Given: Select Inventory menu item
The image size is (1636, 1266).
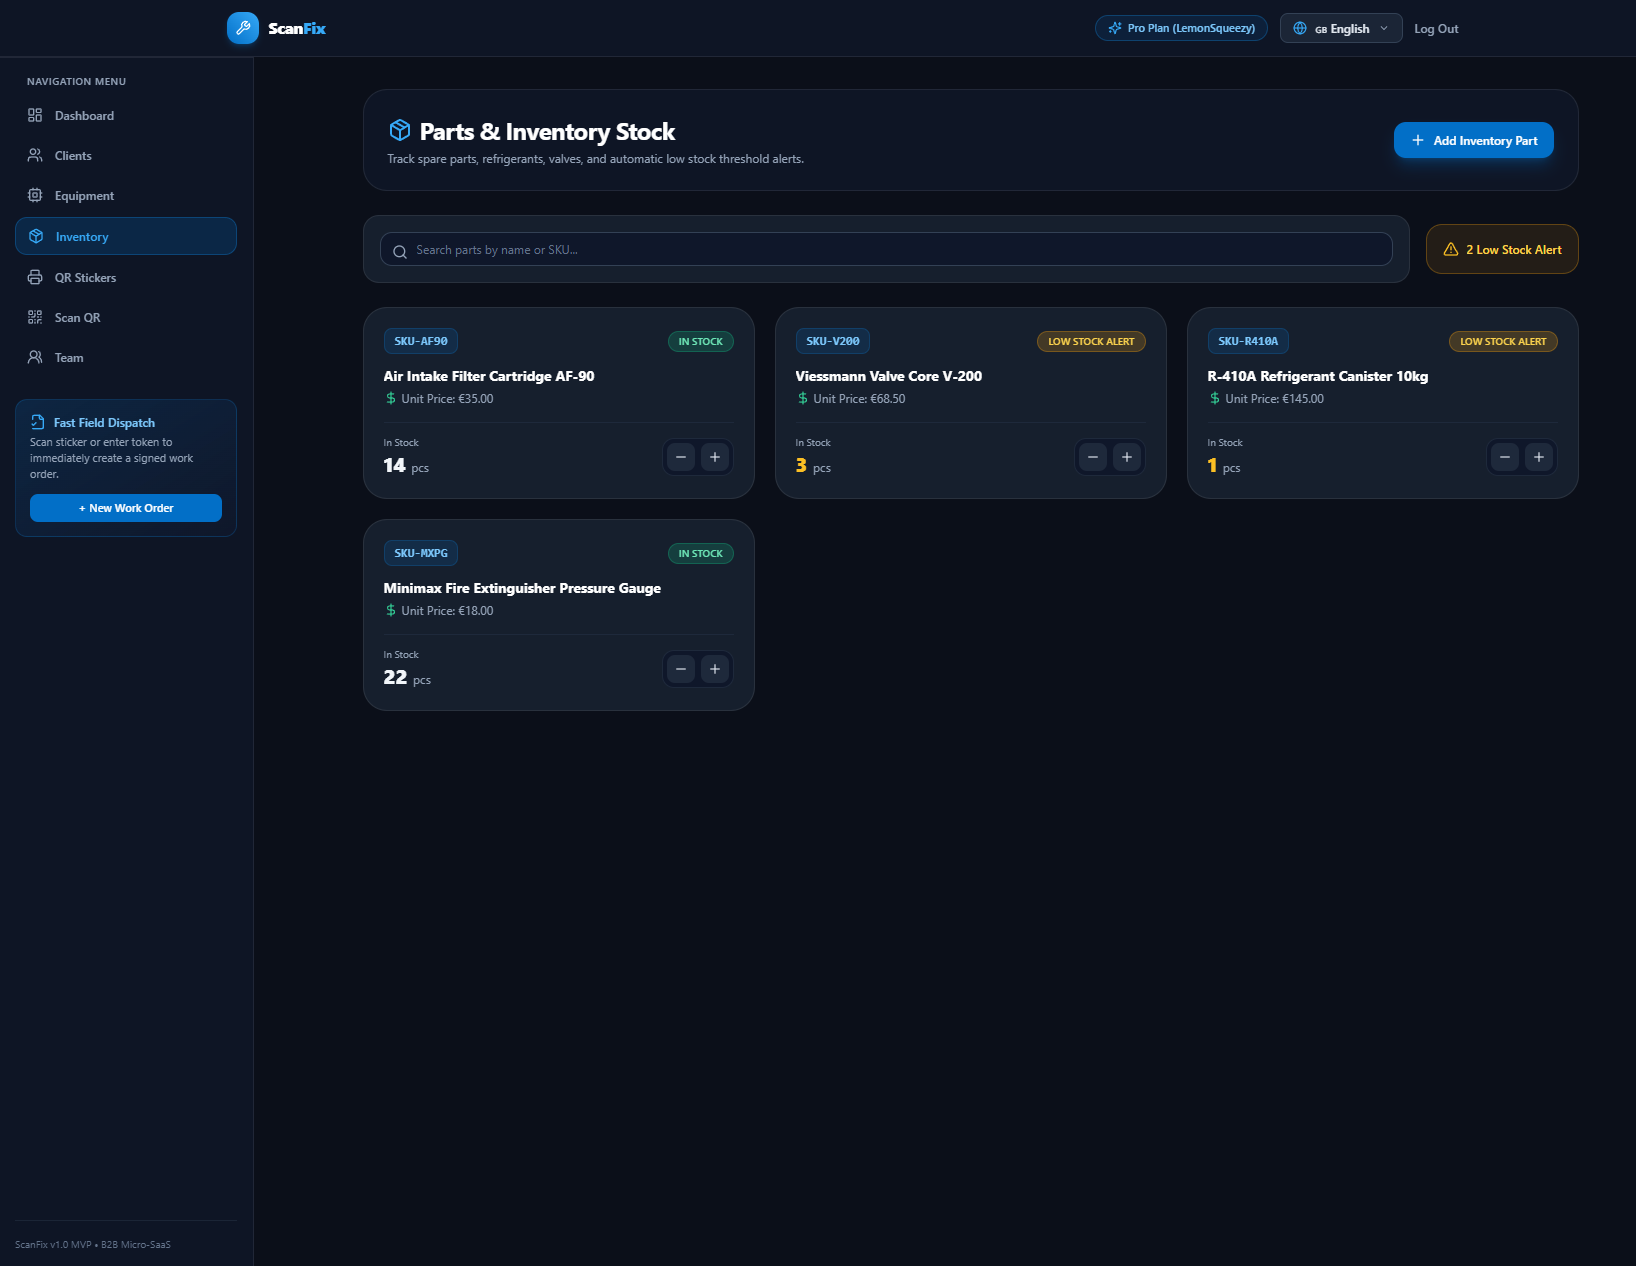Looking at the screenshot, I should coord(126,236).
